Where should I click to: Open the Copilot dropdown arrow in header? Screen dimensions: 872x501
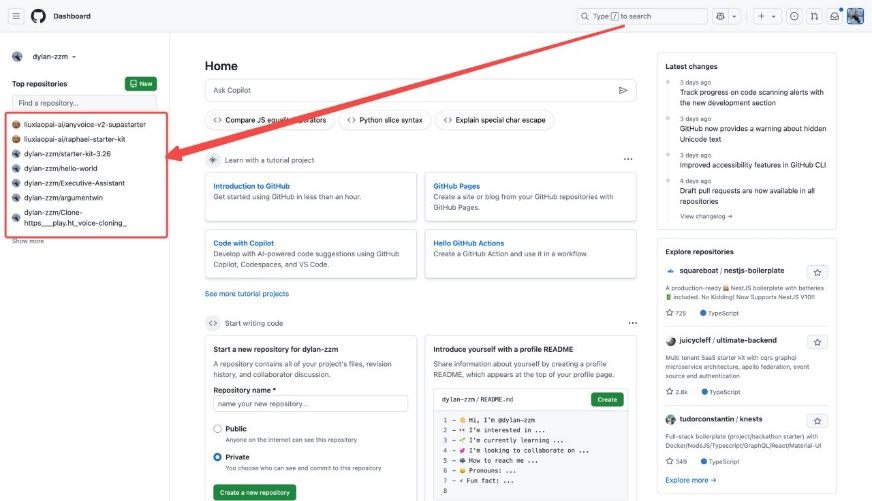[x=735, y=16]
